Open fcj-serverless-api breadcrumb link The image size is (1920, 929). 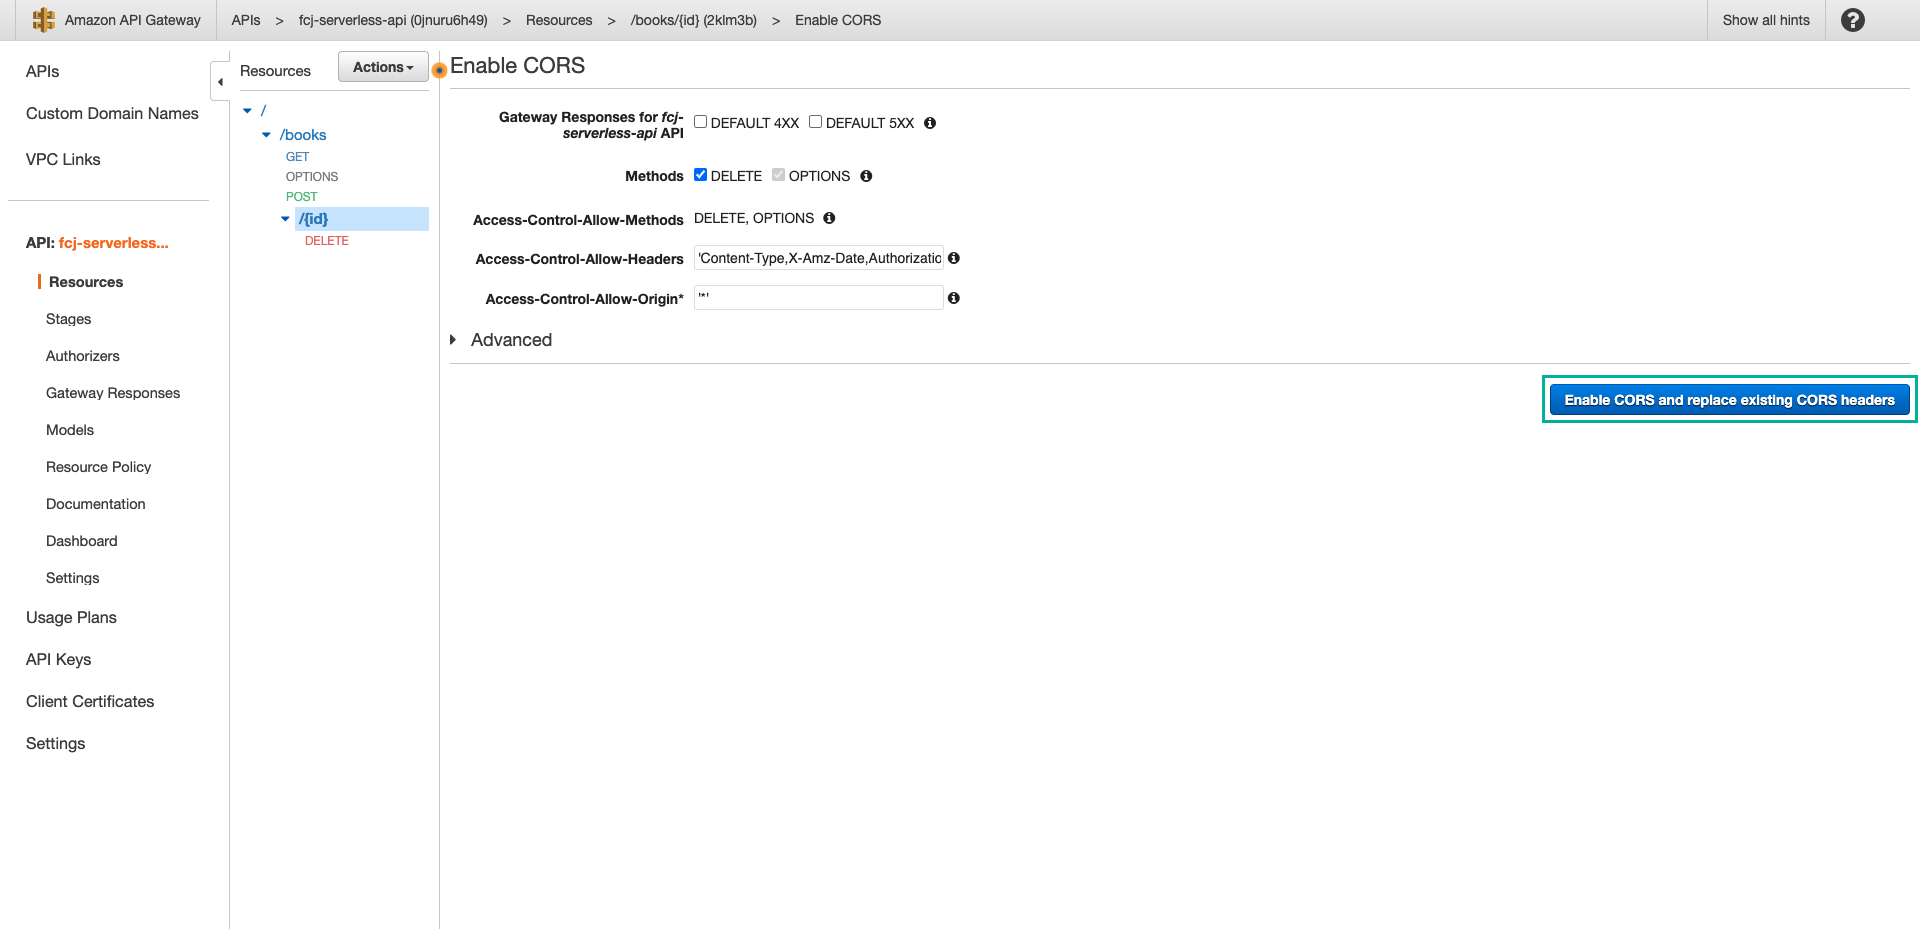tap(393, 20)
